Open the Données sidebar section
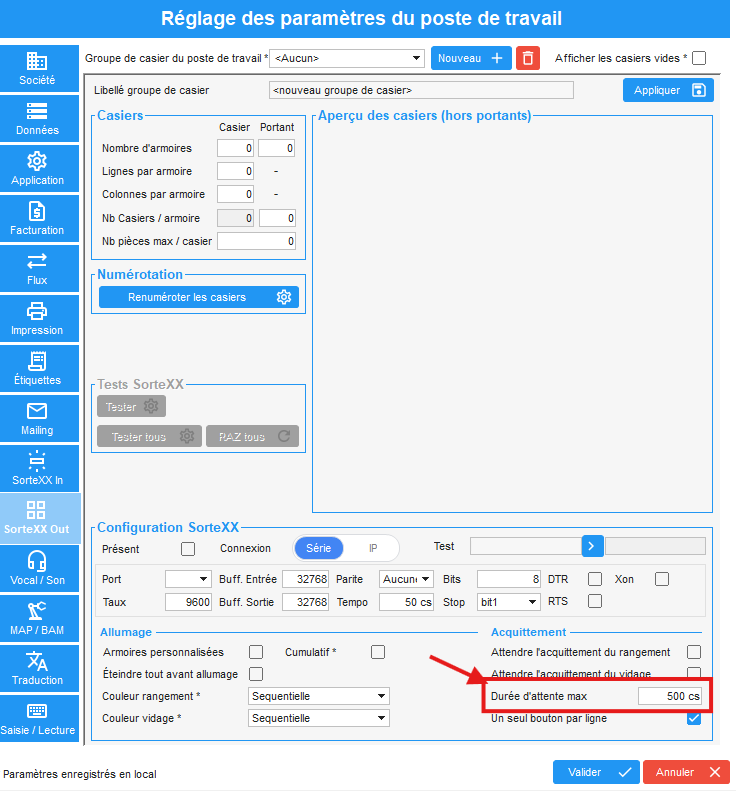The width and height of the screenshot is (736, 791). [x=37, y=119]
